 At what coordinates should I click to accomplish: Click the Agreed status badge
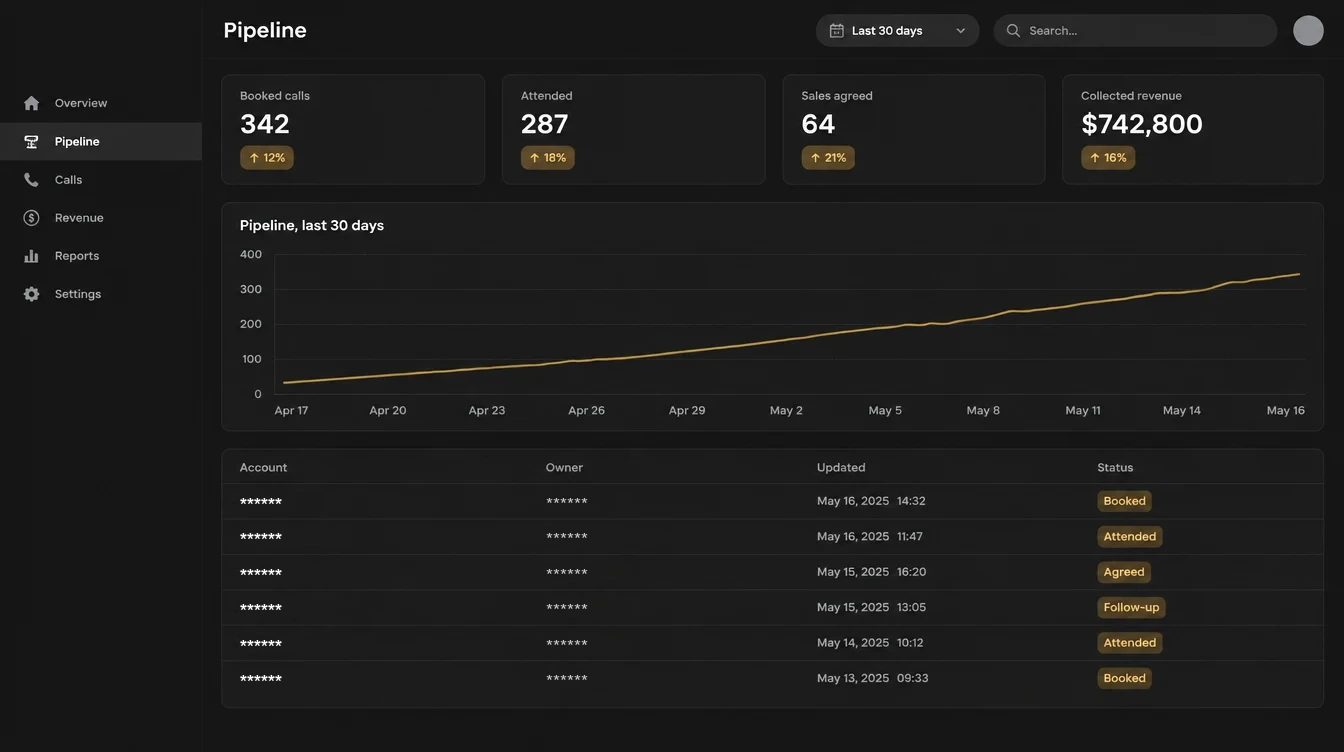click(x=1124, y=572)
